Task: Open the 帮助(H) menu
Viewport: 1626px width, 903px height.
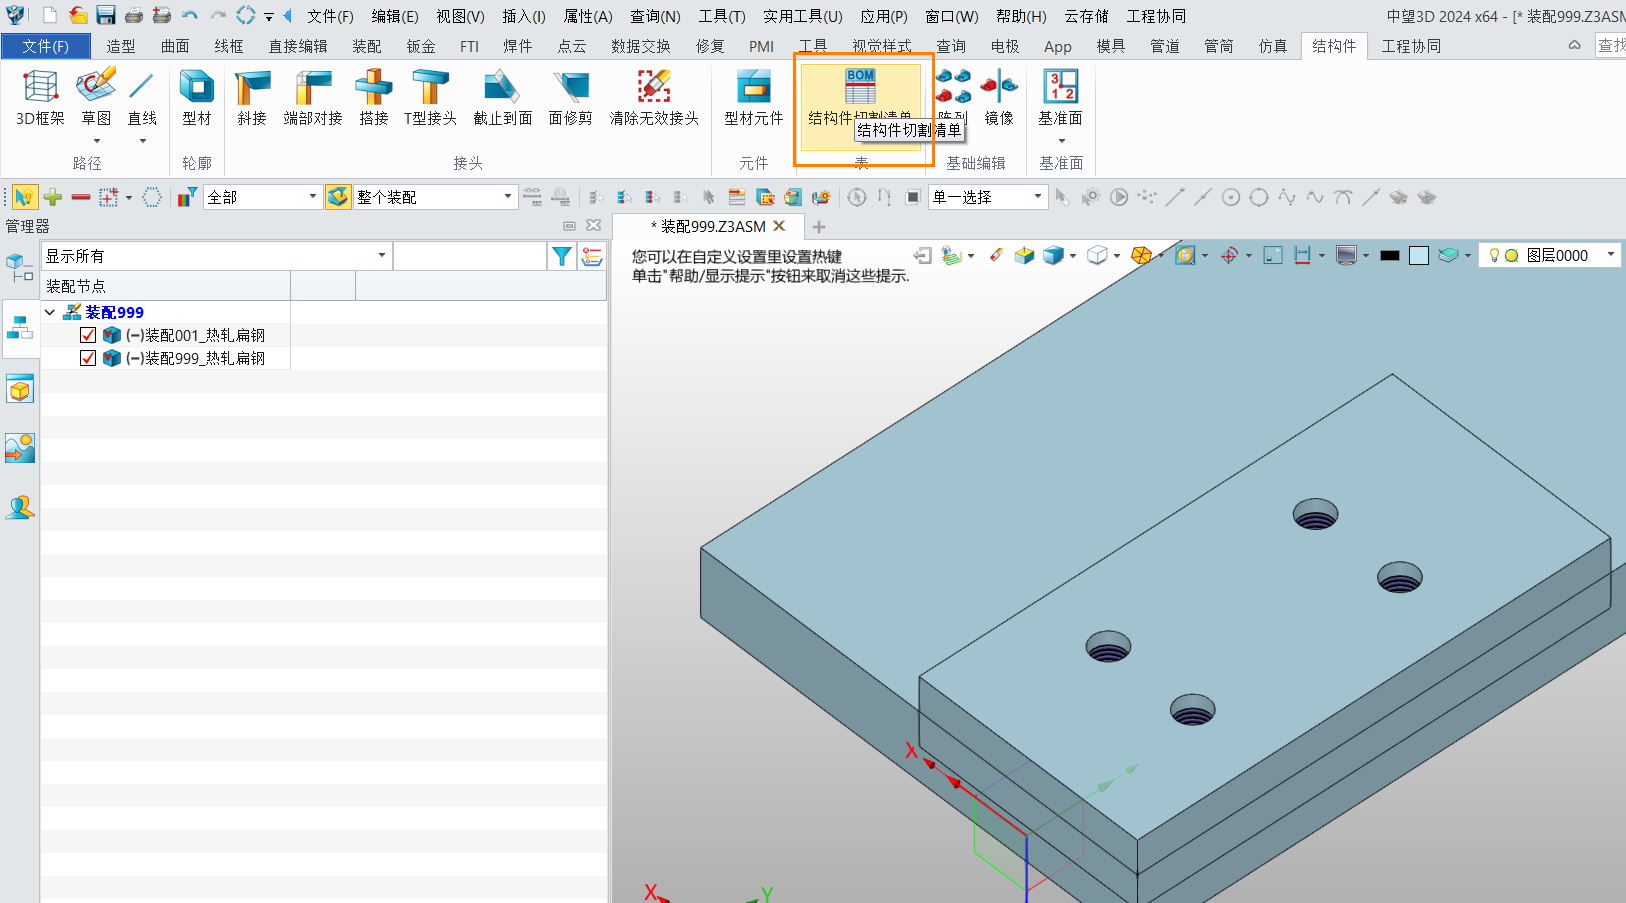Action: pyautogui.click(x=1021, y=16)
